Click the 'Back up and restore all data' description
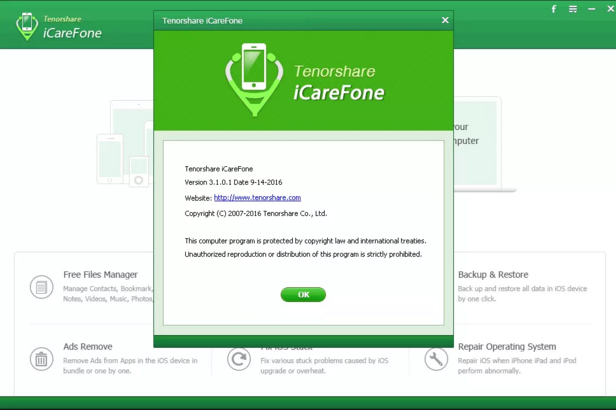 pos(522,293)
